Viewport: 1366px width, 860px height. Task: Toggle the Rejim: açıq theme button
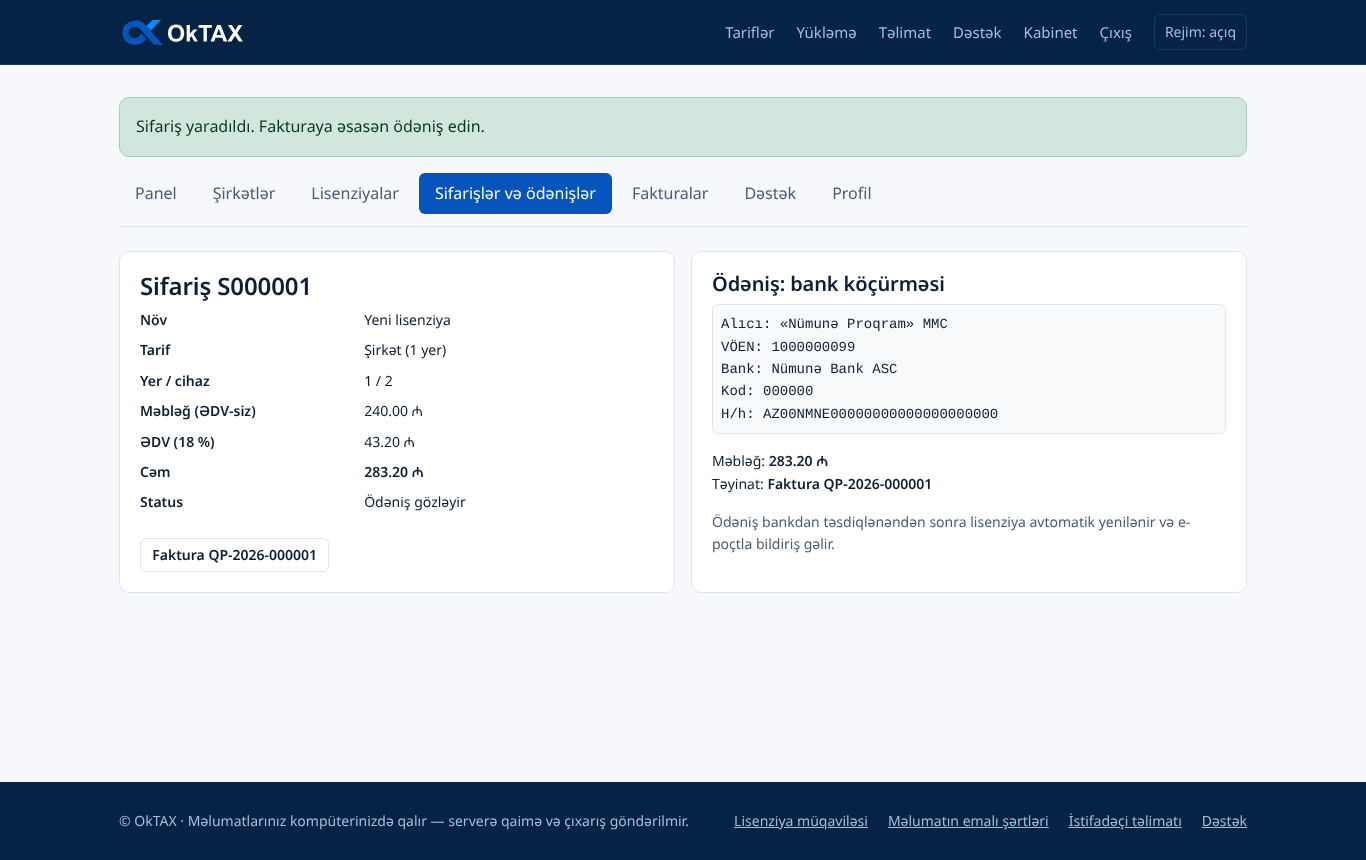(1200, 32)
